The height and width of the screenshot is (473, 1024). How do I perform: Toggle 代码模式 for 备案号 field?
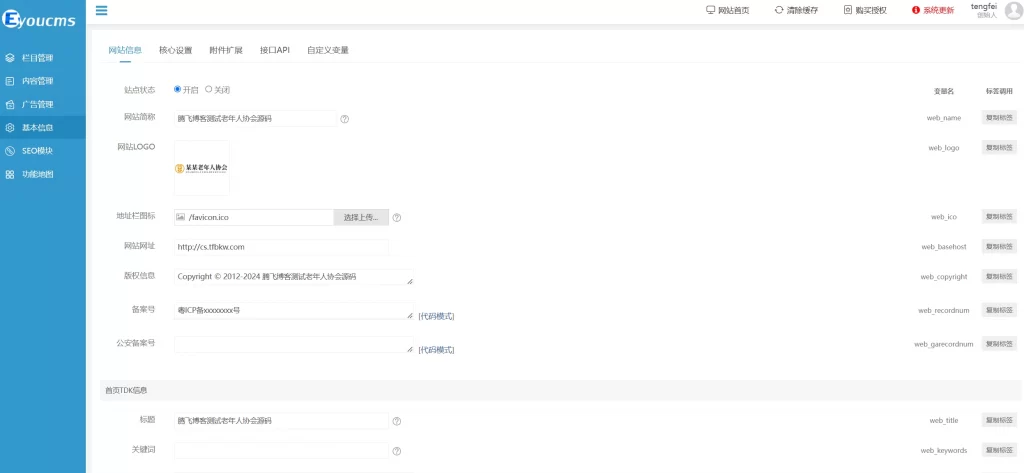pos(436,316)
